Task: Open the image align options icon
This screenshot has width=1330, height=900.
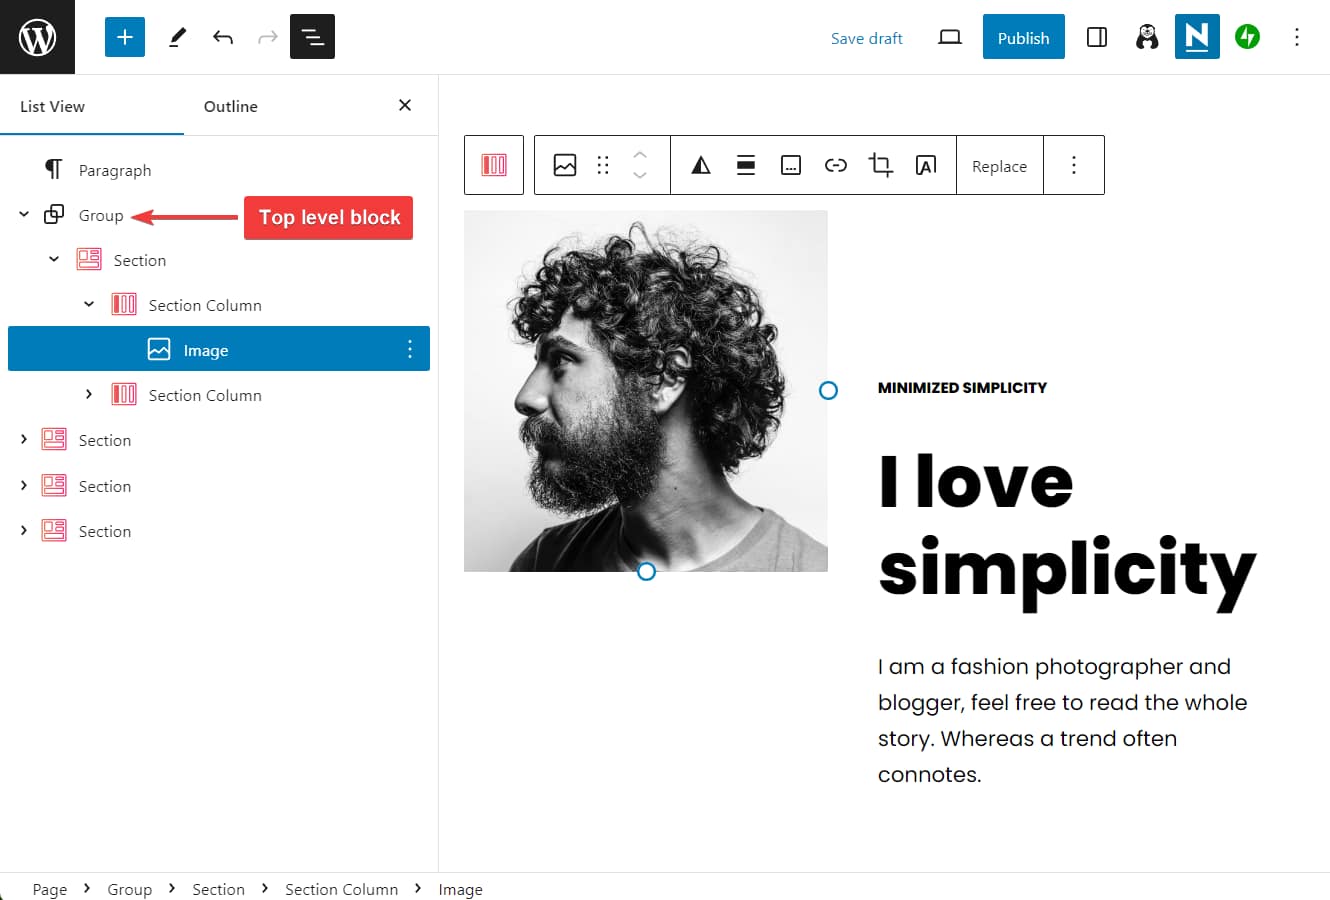Action: (746, 165)
